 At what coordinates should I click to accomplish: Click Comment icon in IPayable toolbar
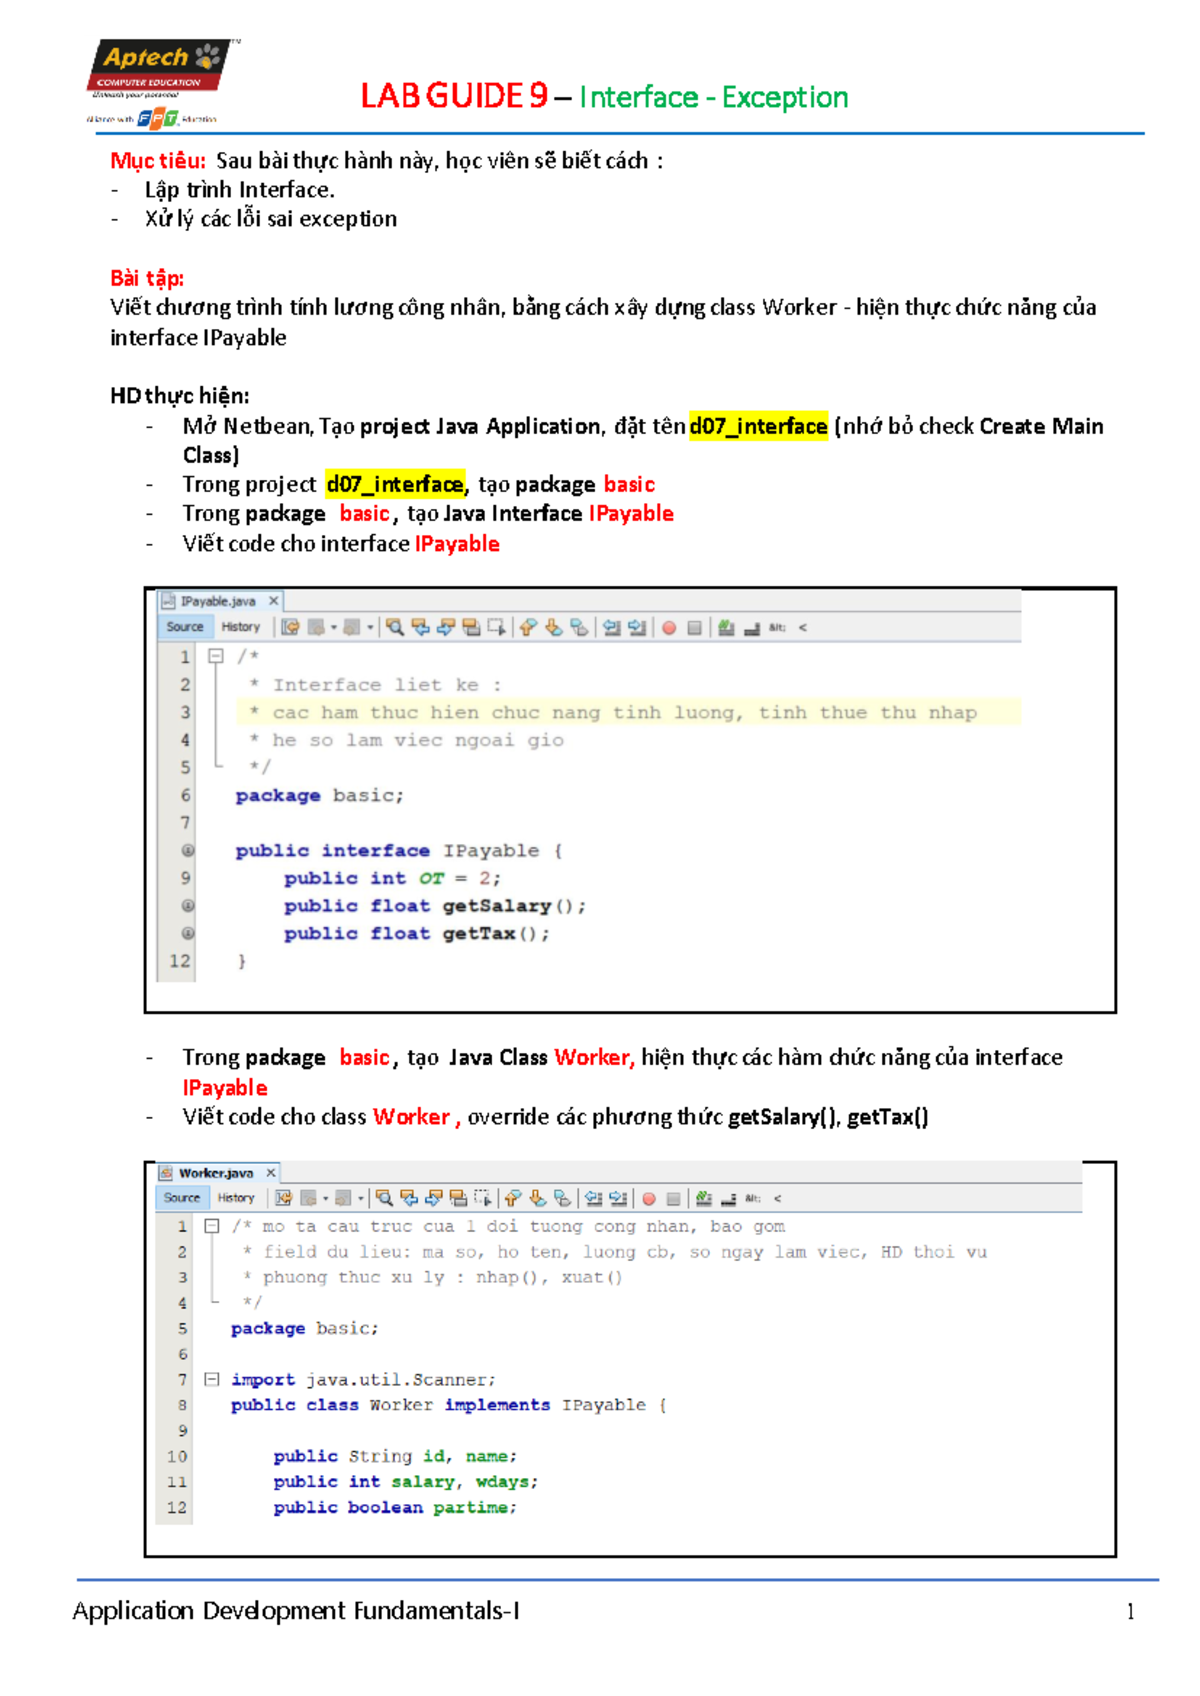[x=726, y=627]
